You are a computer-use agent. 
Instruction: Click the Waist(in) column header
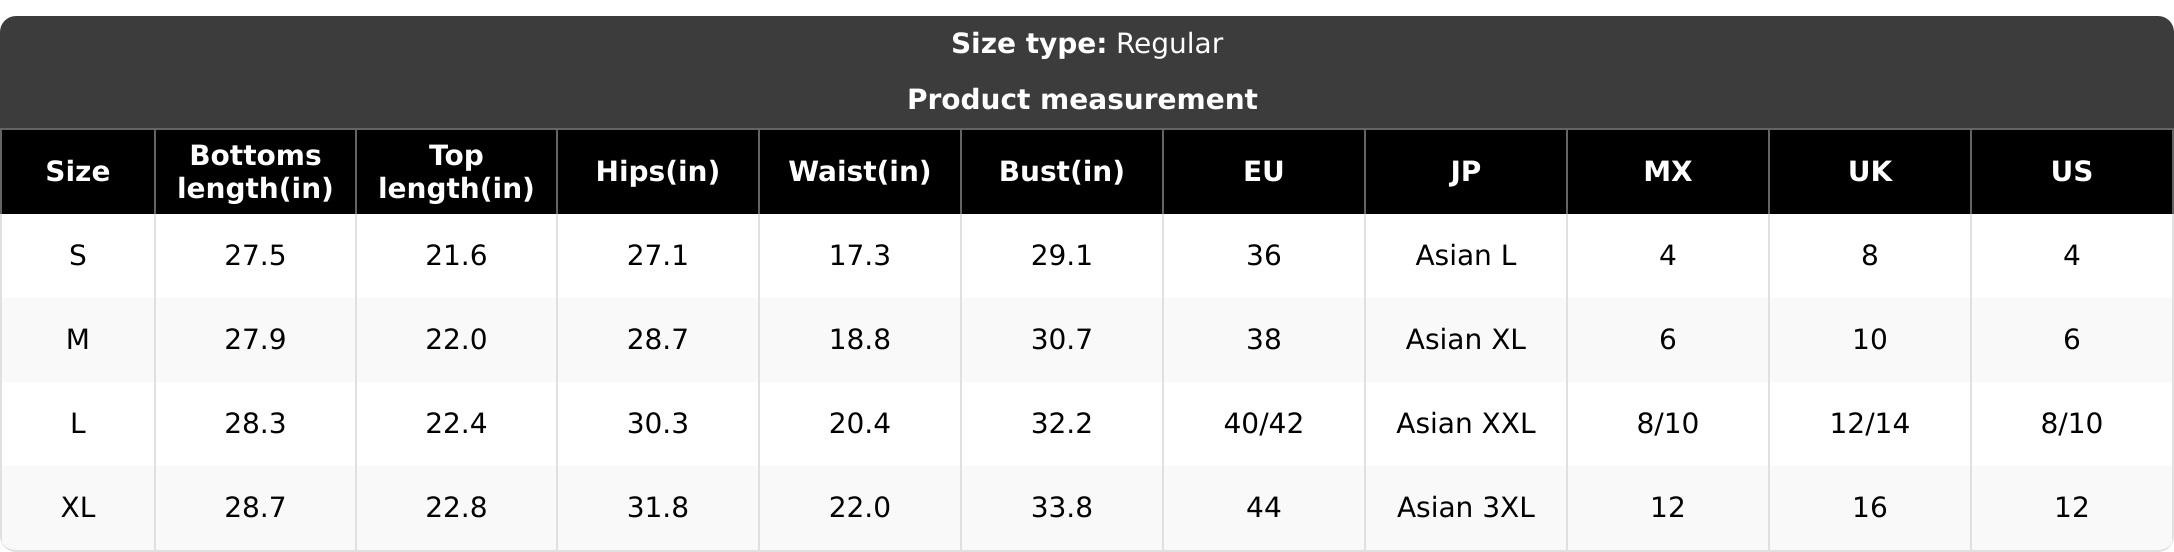point(860,172)
